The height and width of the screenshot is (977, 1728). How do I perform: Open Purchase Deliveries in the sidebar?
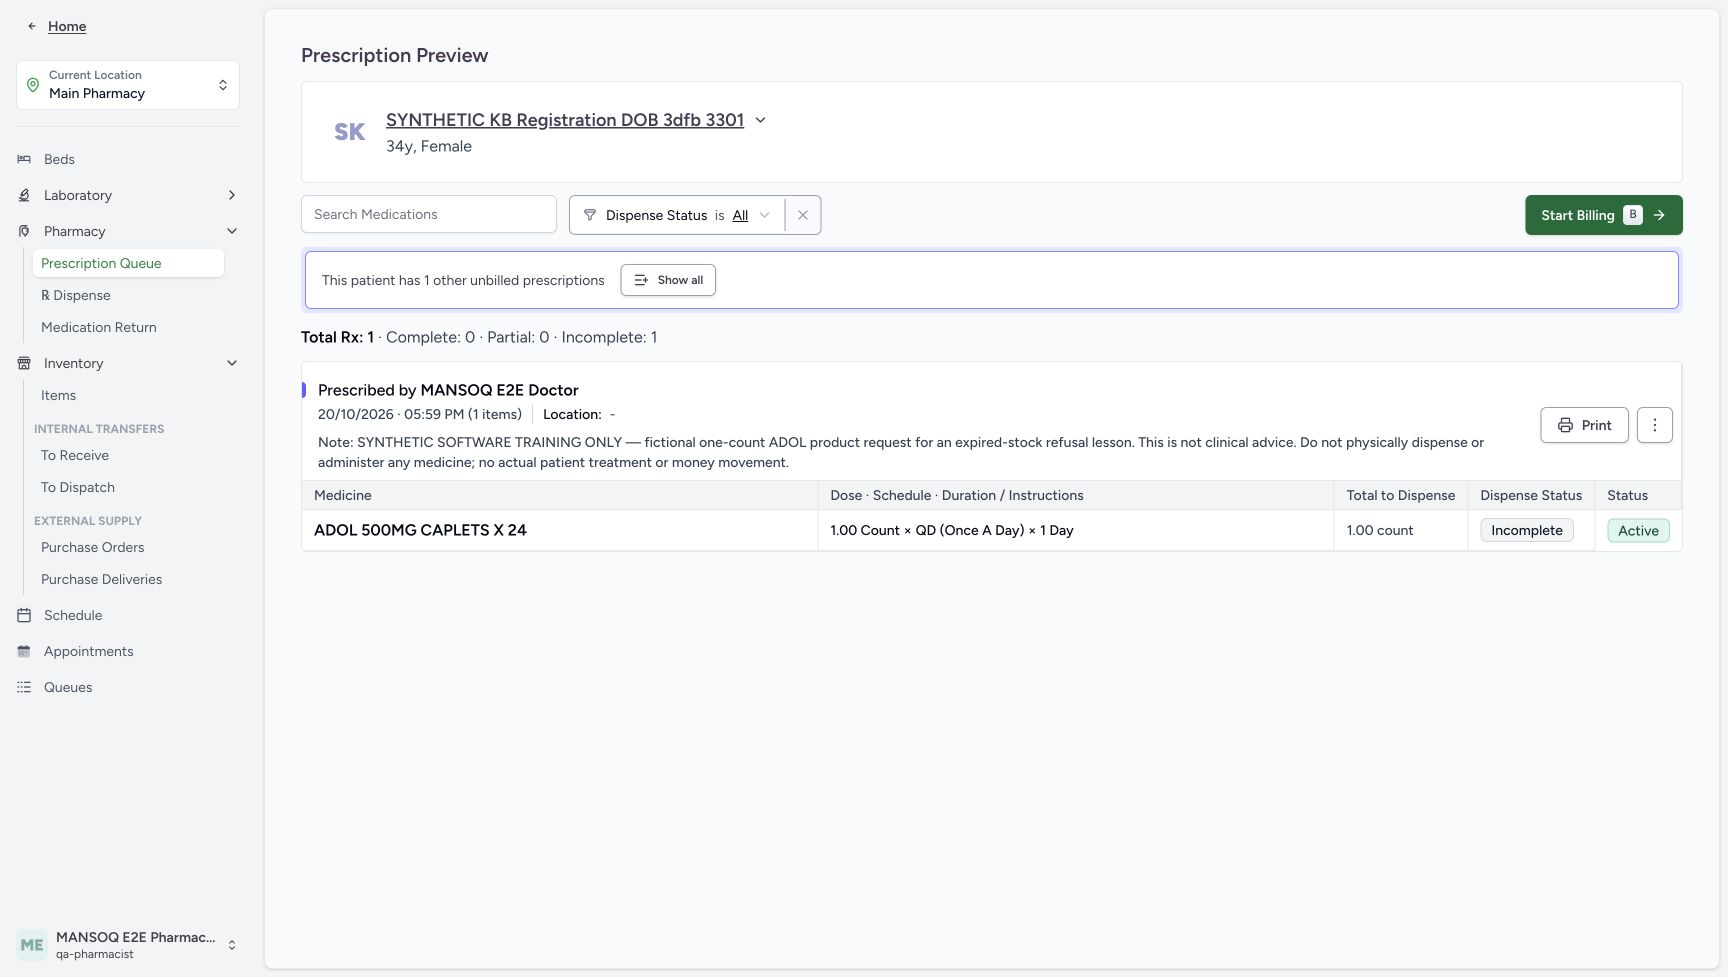pyautogui.click(x=101, y=579)
